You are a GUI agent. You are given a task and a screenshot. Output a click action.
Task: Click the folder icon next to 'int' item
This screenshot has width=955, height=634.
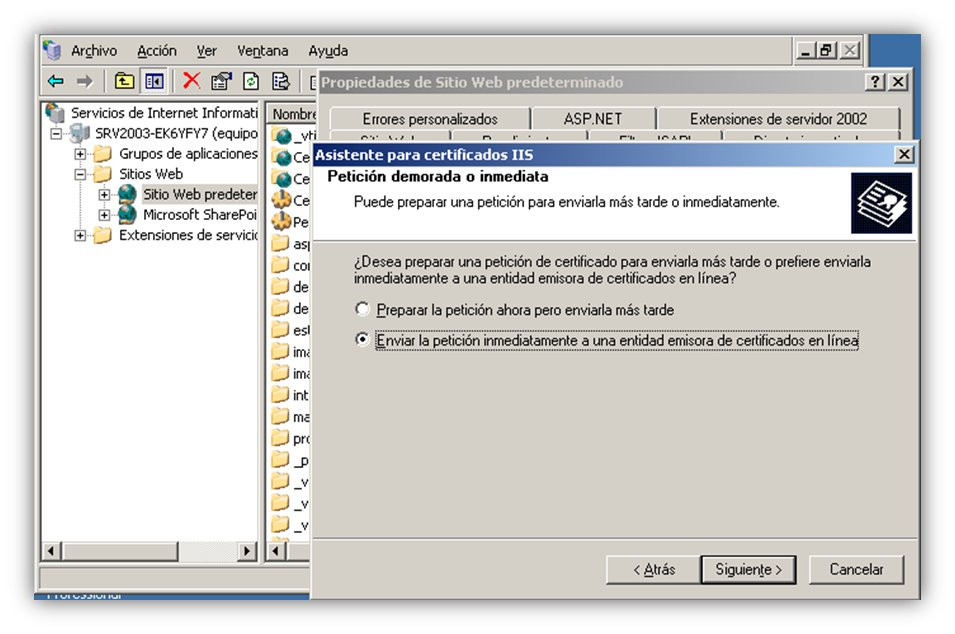(280, 395)
